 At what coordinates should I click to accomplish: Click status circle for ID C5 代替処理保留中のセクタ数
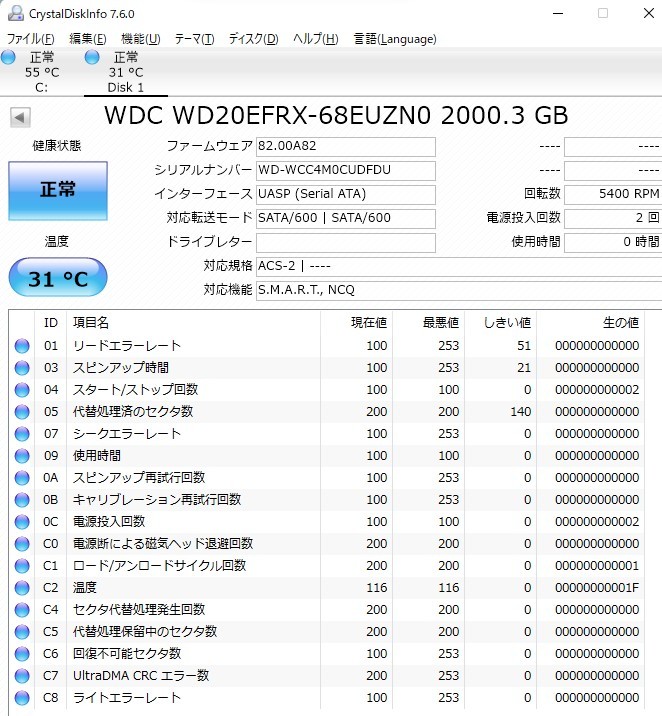coord(22,632)
